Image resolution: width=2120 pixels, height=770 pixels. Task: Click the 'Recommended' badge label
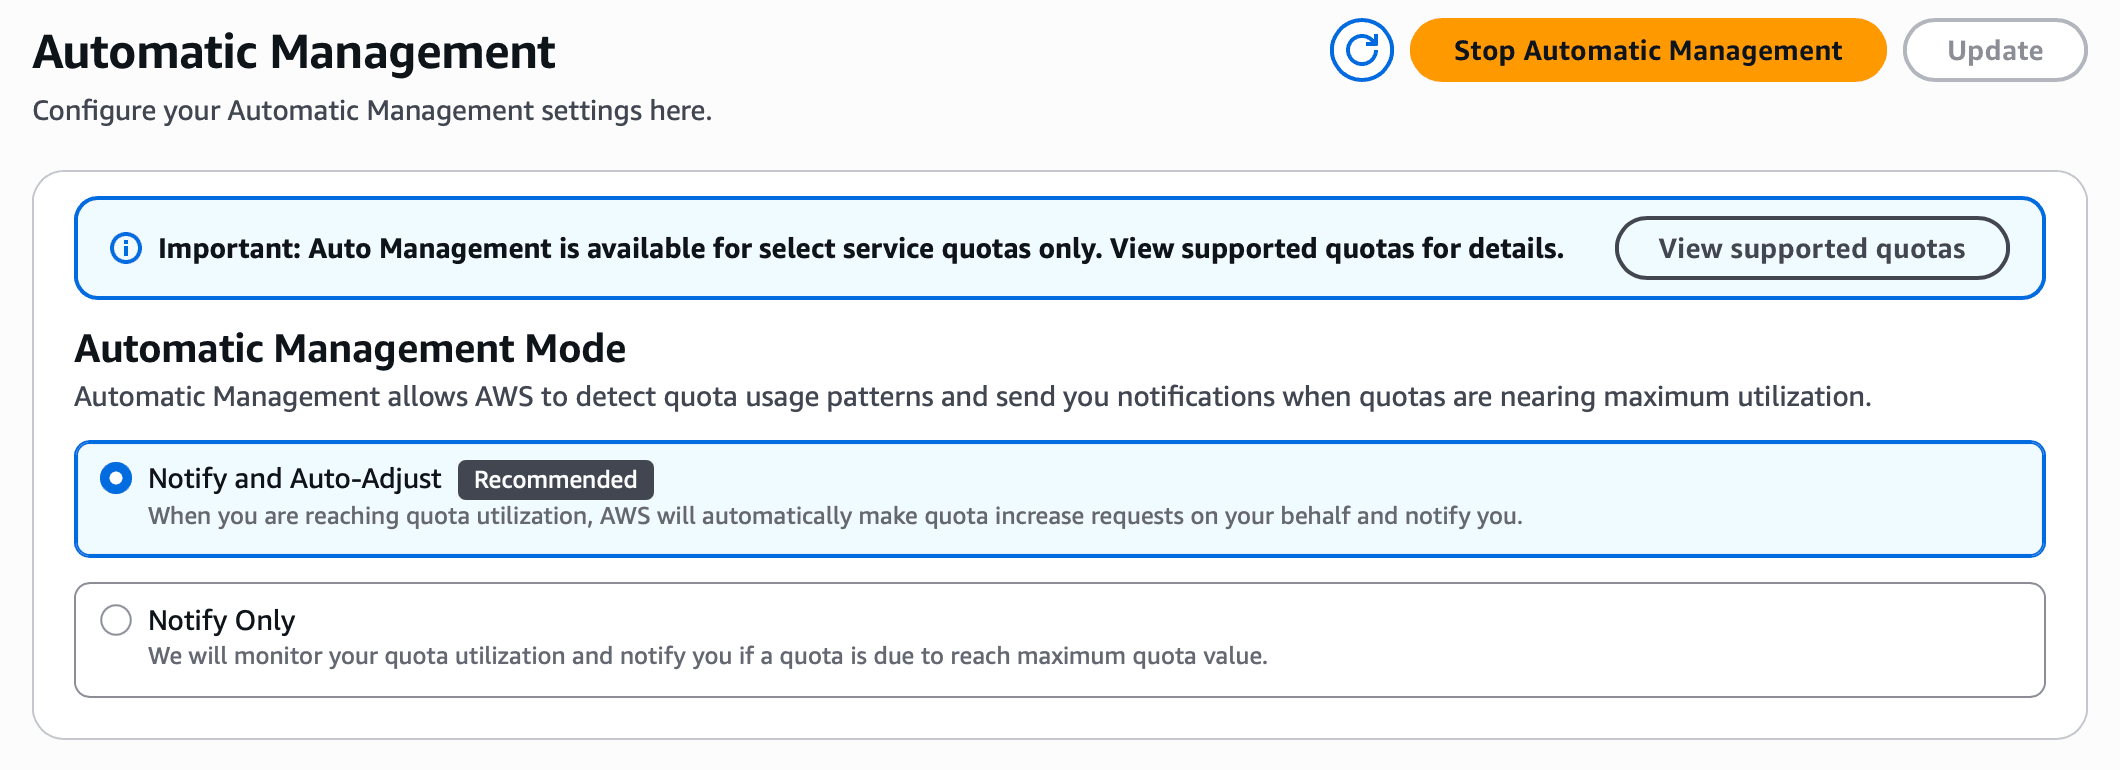pyautogui.click(x=555, y=479)
